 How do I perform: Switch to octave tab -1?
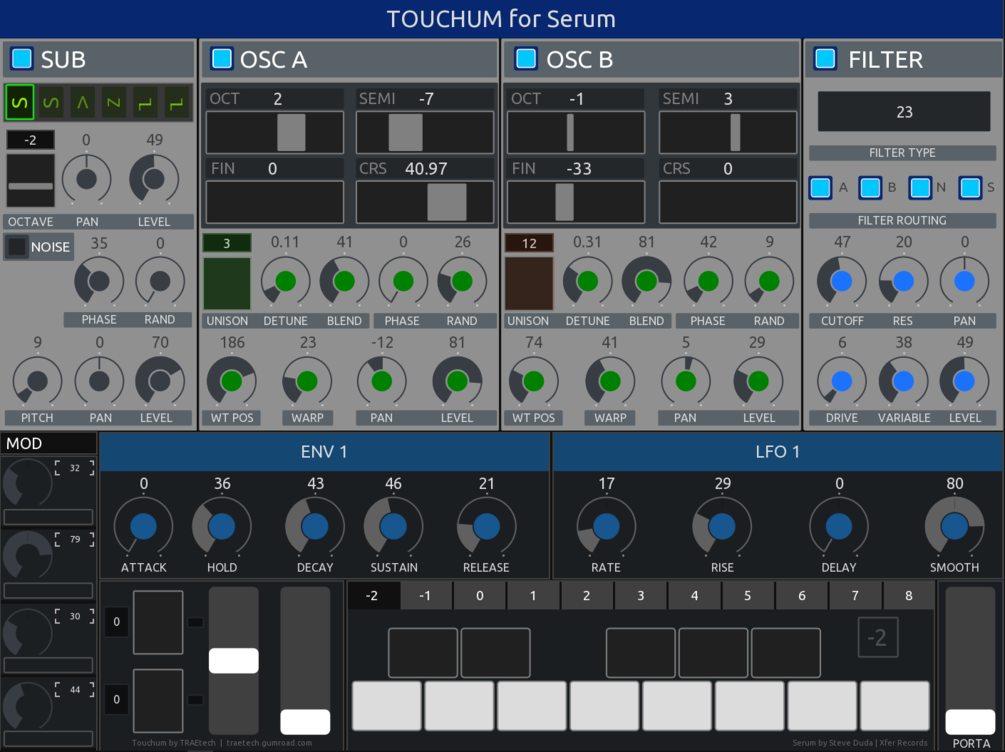[425, 594]
